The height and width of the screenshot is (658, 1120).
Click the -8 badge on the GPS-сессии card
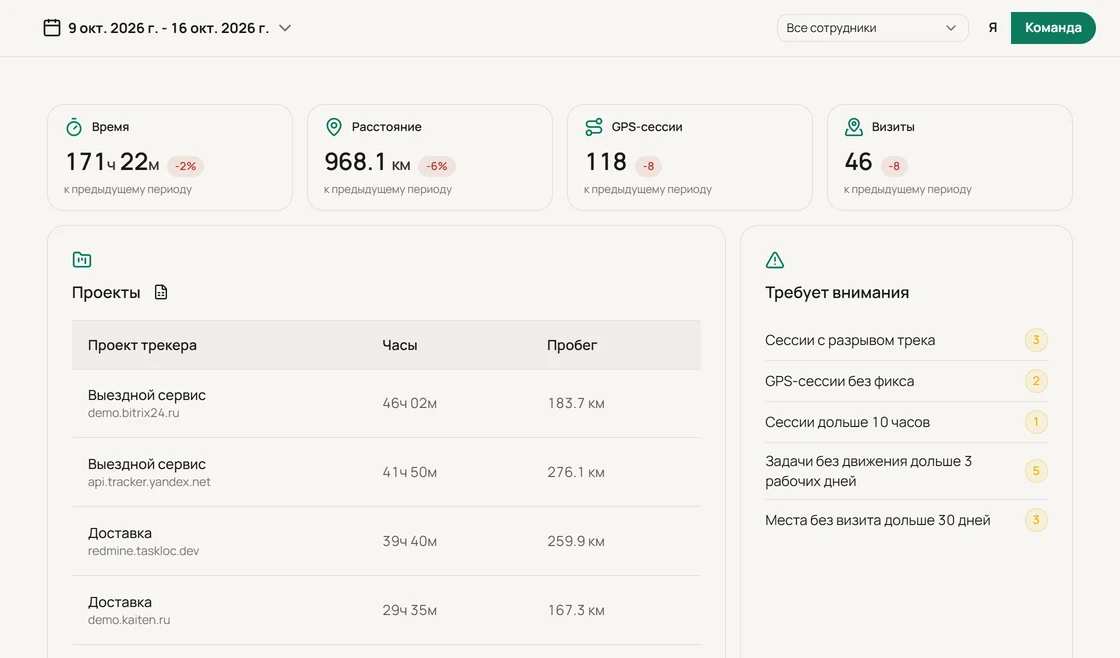click(x=649, y=166)
